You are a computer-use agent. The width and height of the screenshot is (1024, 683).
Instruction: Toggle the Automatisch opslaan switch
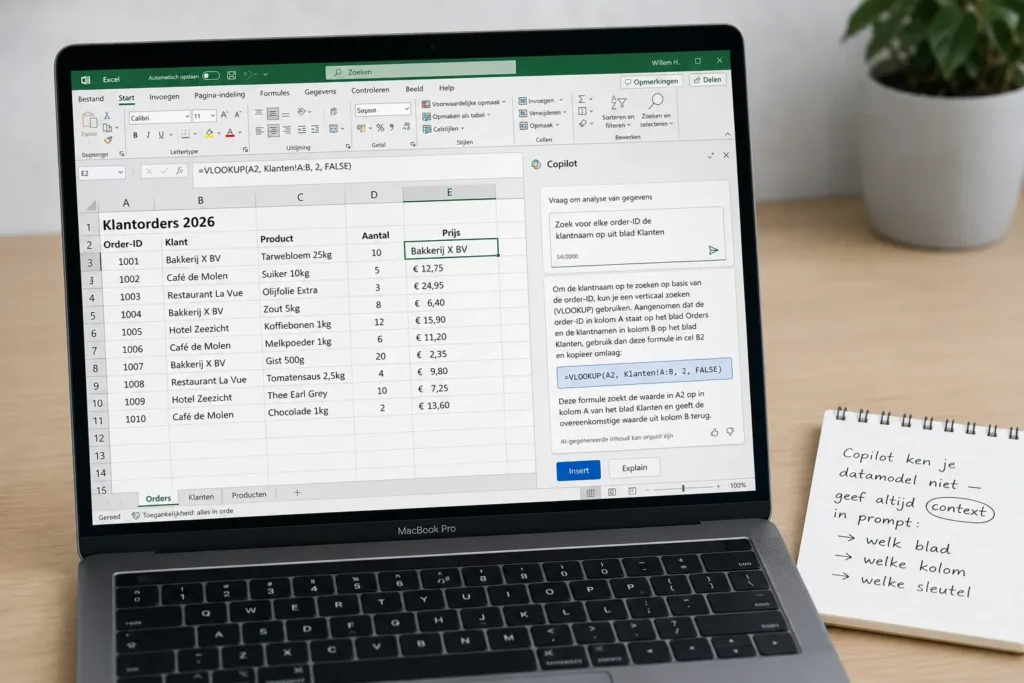point(210,76)
